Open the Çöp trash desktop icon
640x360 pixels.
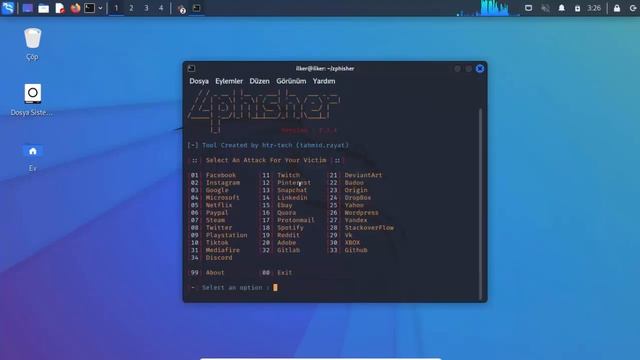[32, 44]
